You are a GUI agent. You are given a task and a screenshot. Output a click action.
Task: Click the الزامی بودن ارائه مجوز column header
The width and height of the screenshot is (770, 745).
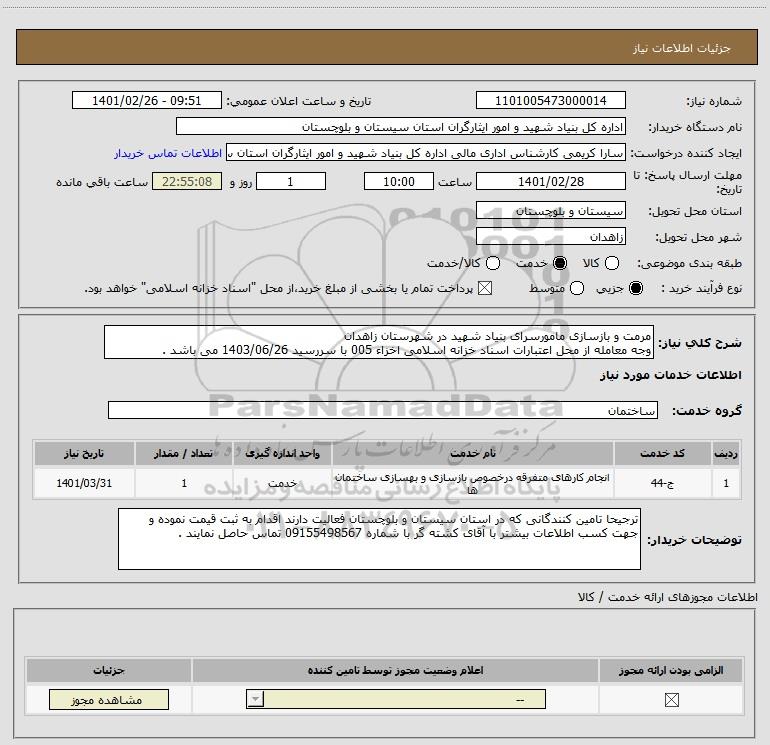click(671, 670)
